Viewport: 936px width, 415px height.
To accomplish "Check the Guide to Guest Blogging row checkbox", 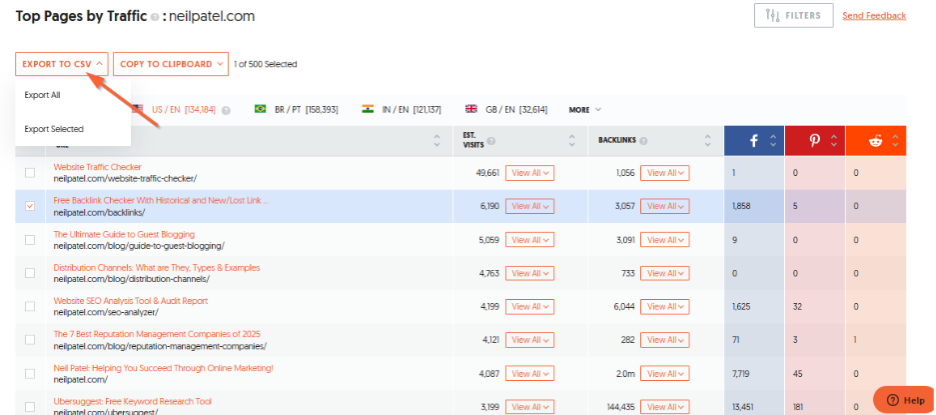I will coord(30,239).
